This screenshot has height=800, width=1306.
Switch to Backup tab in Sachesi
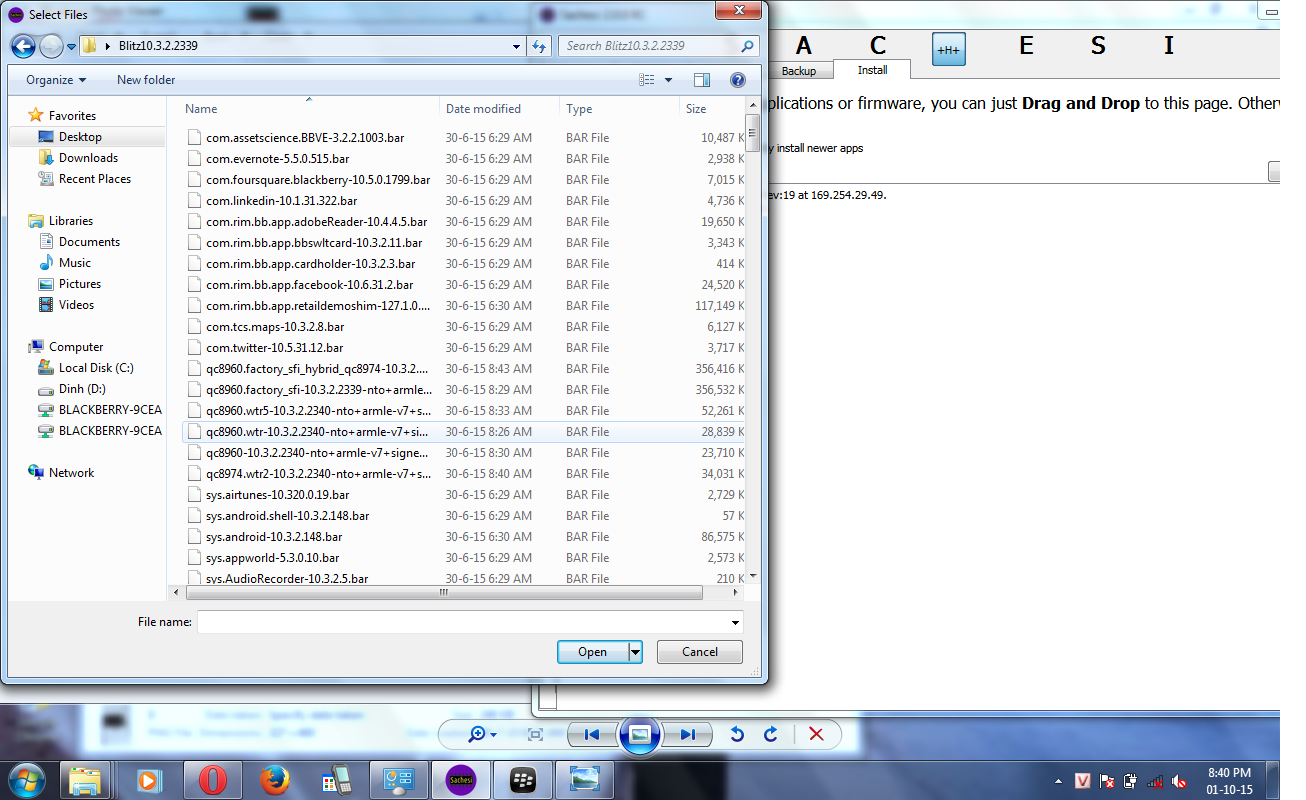point(799,71)
